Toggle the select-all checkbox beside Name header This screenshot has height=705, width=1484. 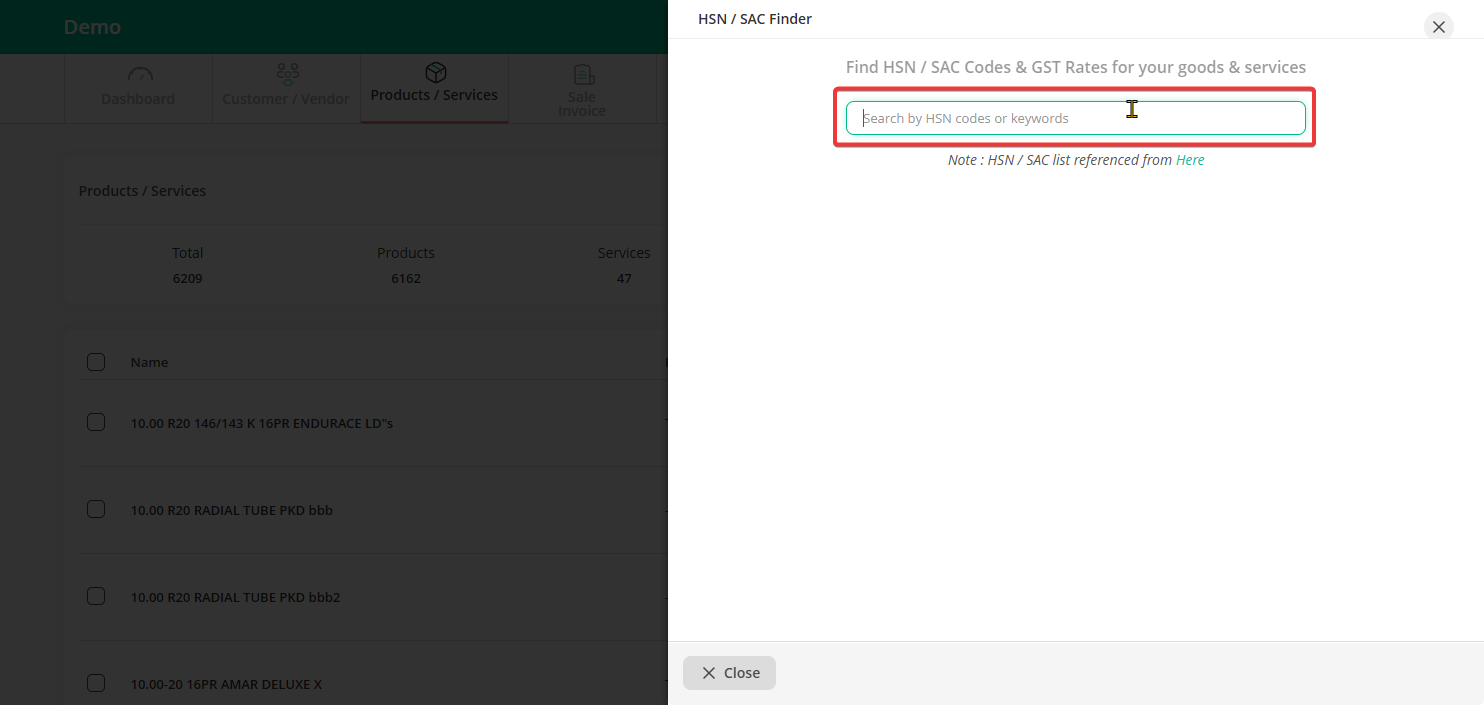96,362
